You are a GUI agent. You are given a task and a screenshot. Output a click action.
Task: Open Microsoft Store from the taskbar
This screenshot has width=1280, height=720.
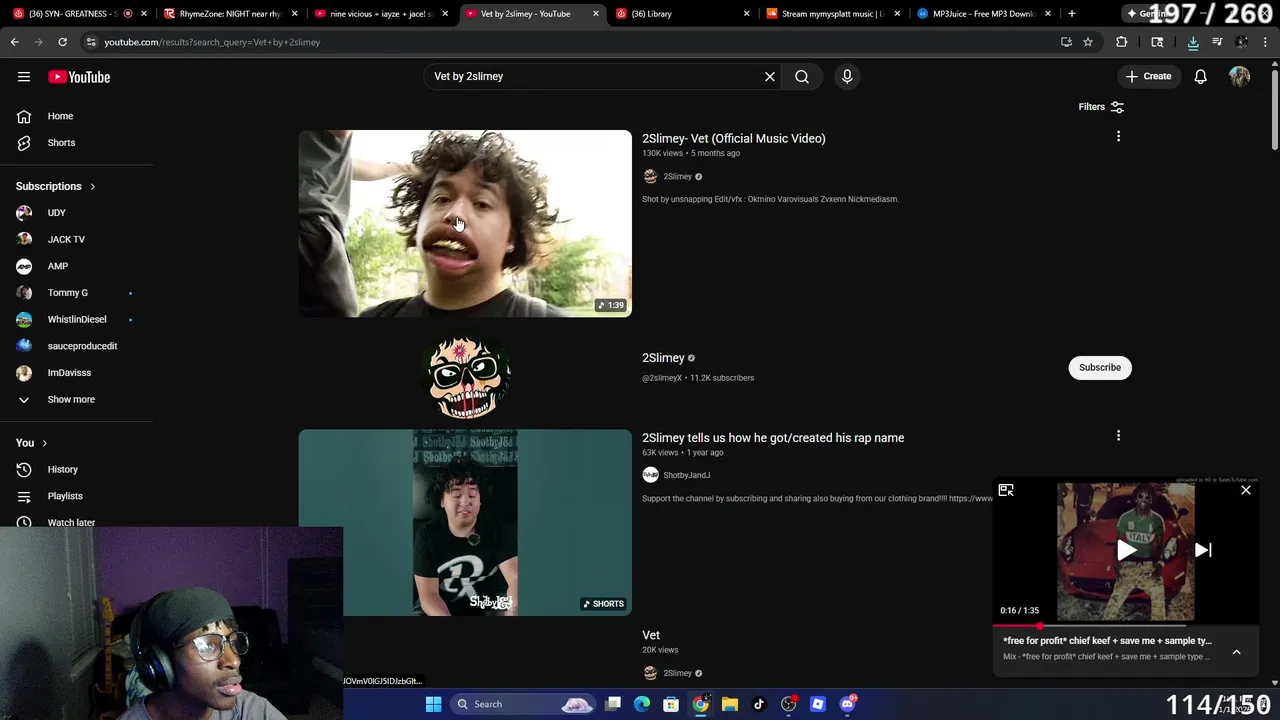671,704
